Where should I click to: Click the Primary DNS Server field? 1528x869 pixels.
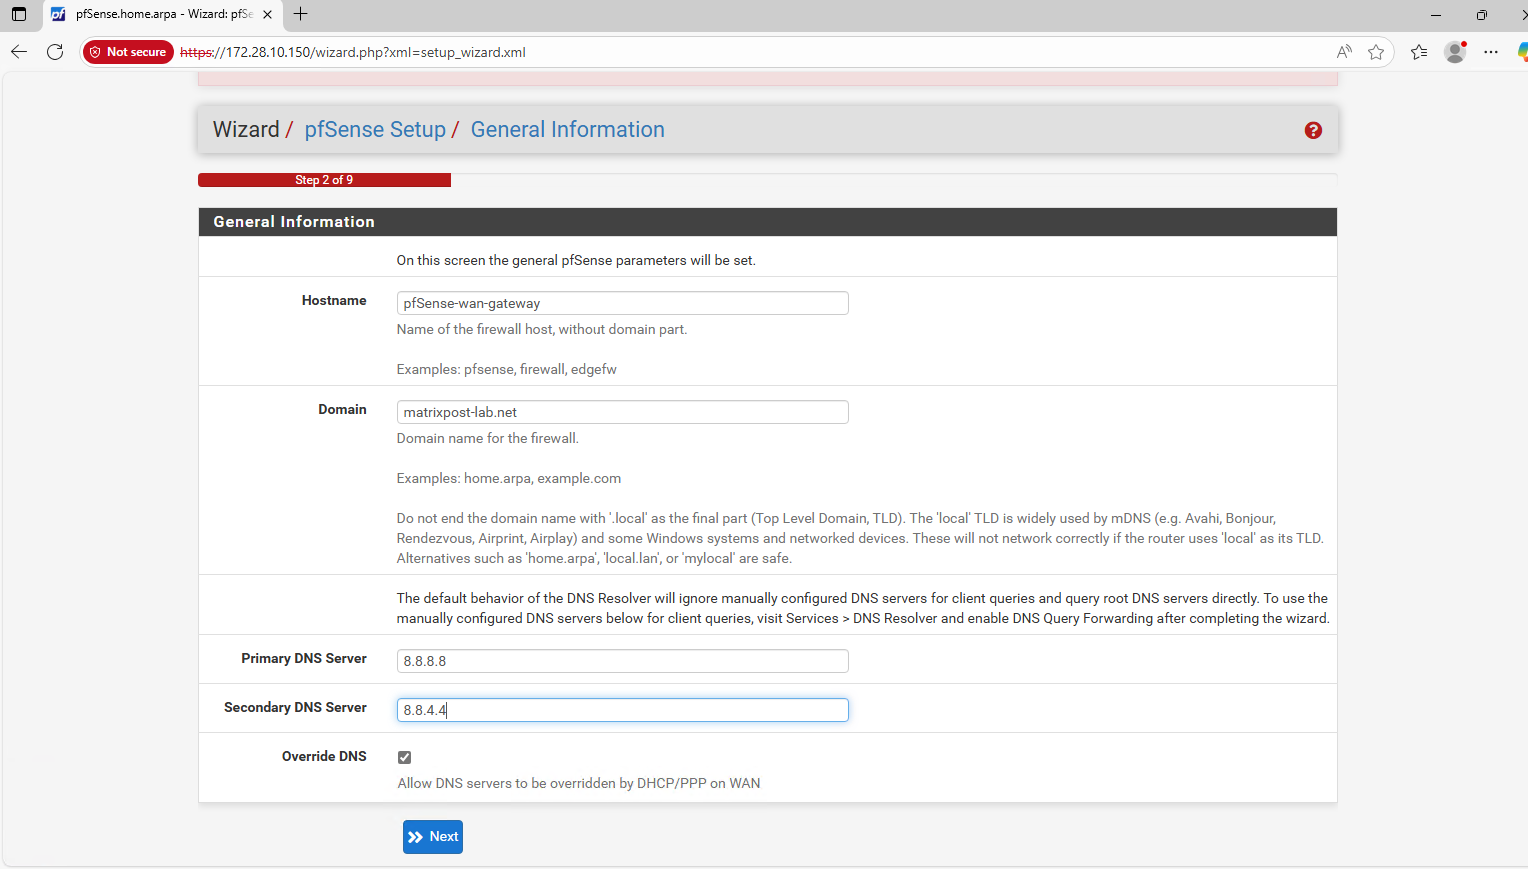click(x=622, y=661)
